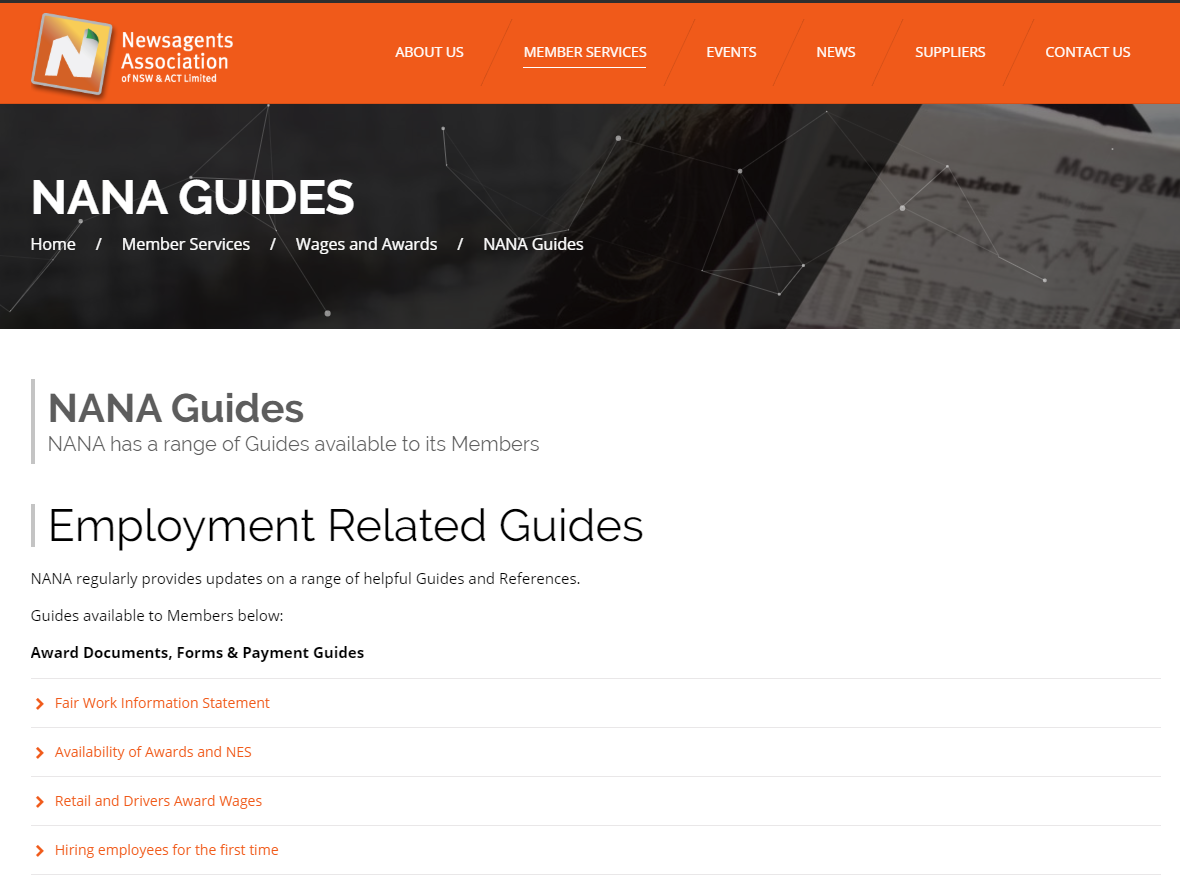Click the 'NANA regularly provides updates' sentence
Image resolution: width=1180 pixels, height=877 pixels.
[306, 579]
